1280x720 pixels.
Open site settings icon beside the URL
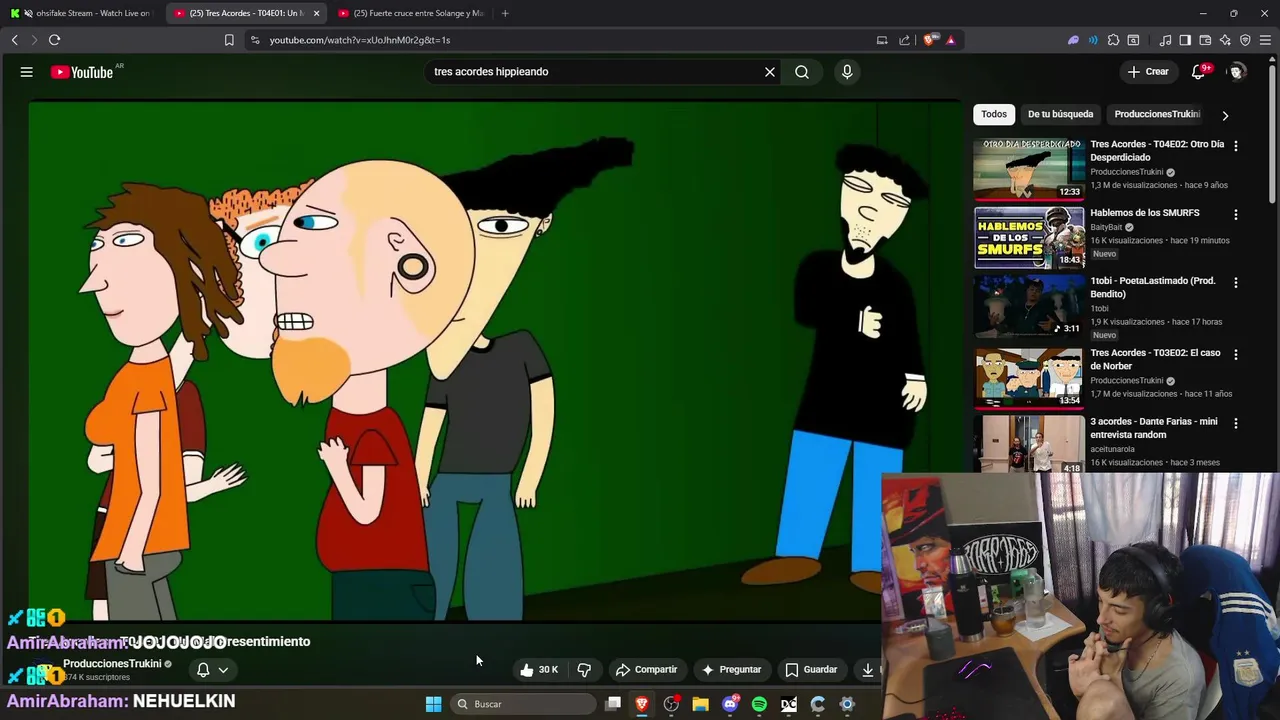point(255,40)
